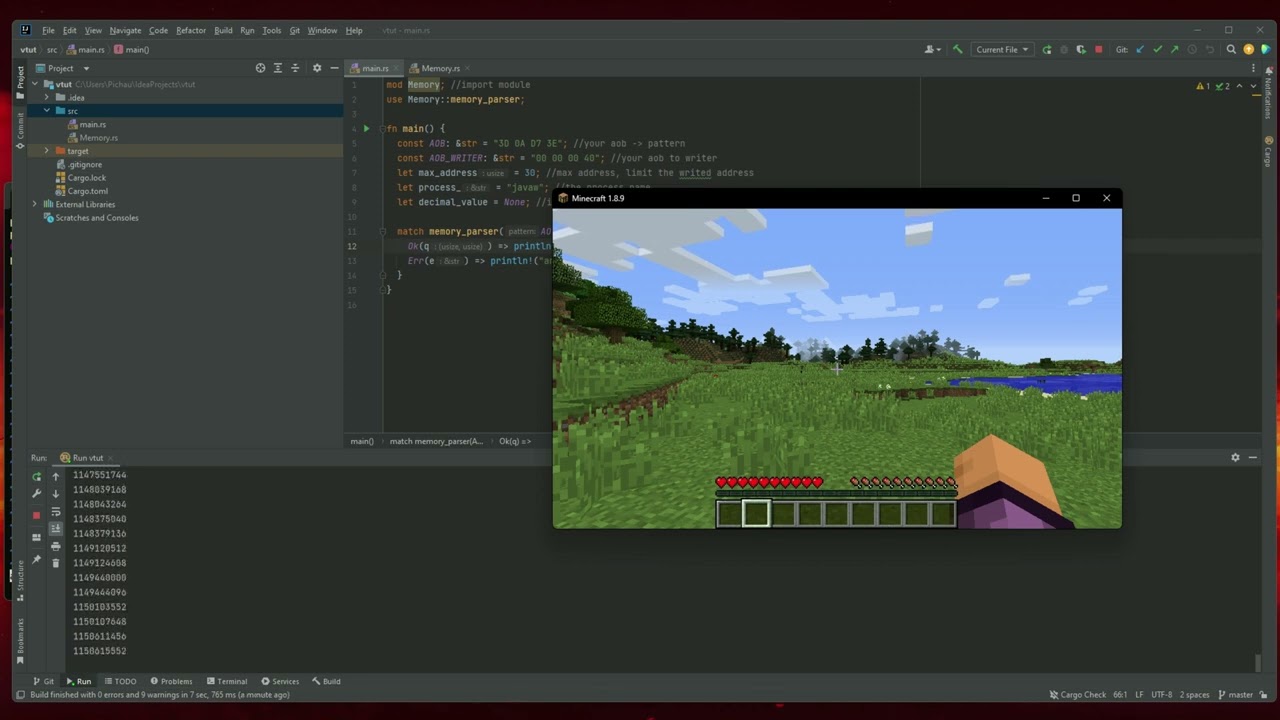The width and height of the screenshot is (1280, 720).
Task: Toggle the Cargo side tool window
Action: tap(1267, 151)
